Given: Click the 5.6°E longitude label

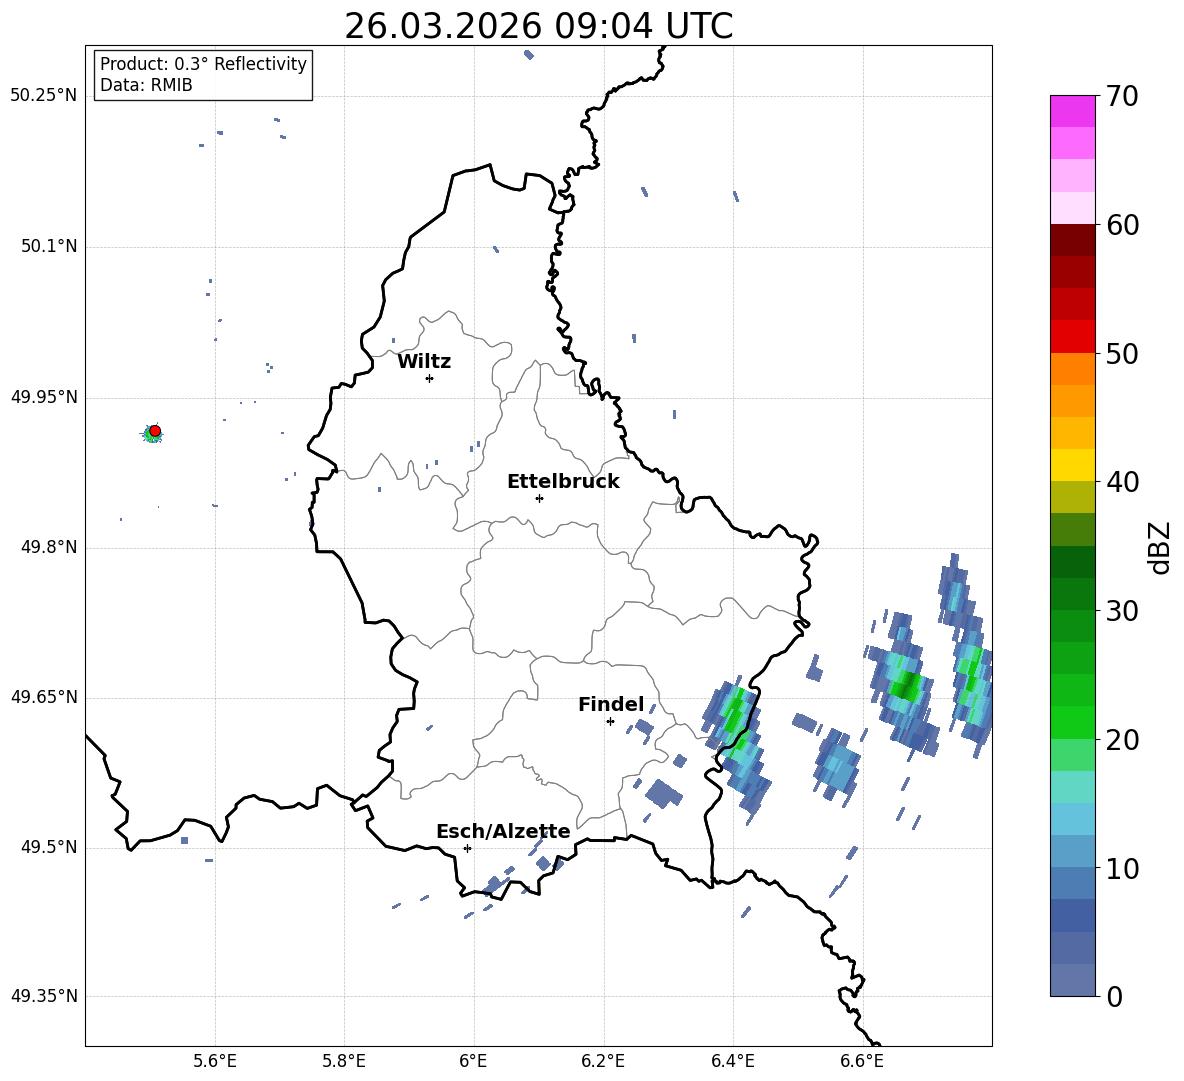Looking at the screenshot, I should pos(215,1061).
